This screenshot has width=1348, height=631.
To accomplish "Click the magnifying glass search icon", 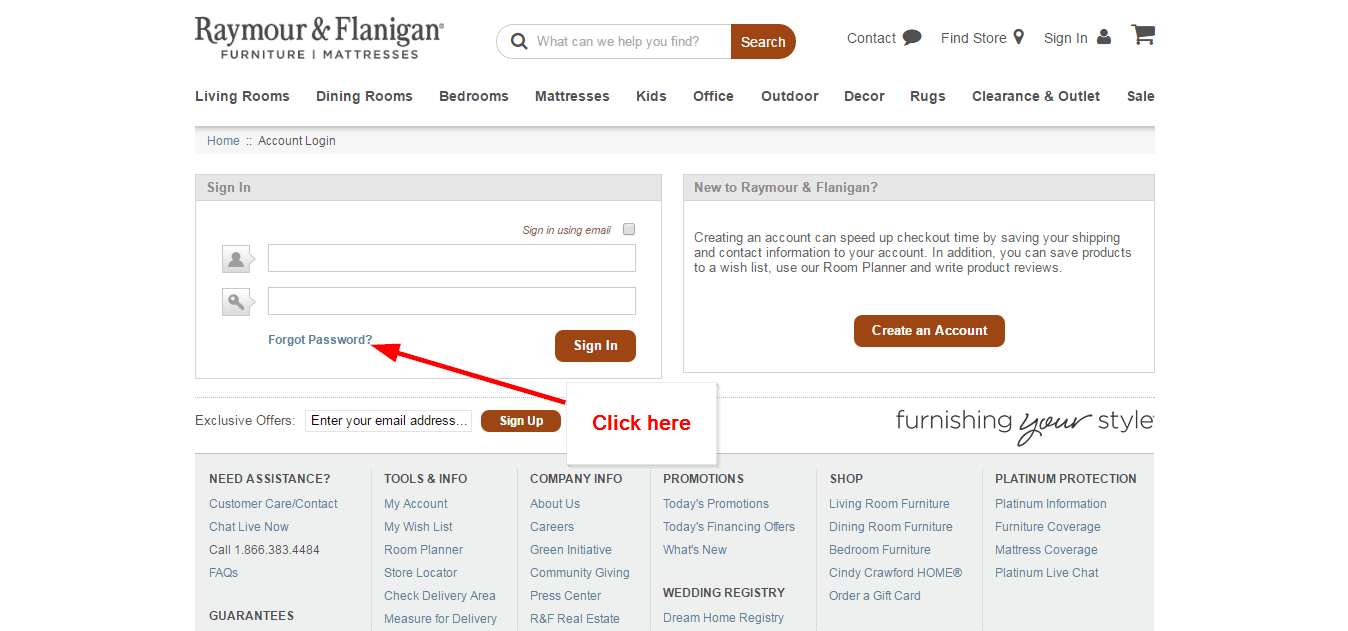I will [519, 41].
